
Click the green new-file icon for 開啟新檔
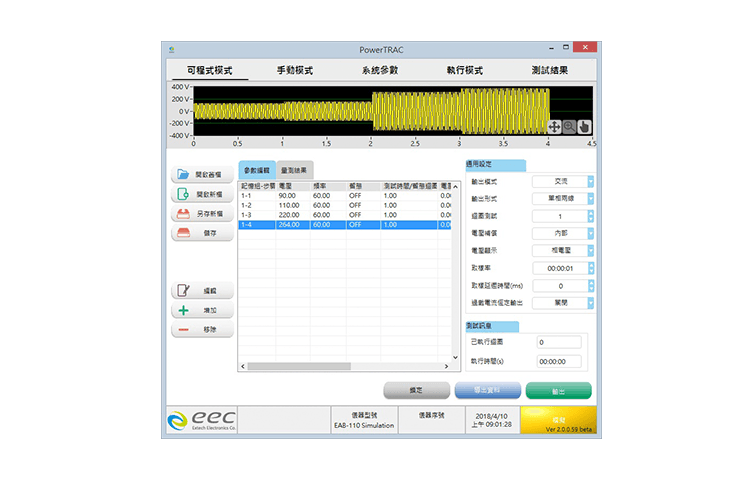tap(183, 194)
